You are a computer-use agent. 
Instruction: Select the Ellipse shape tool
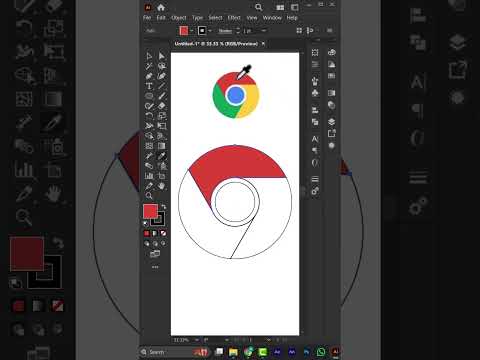click(x=149, y=96)
